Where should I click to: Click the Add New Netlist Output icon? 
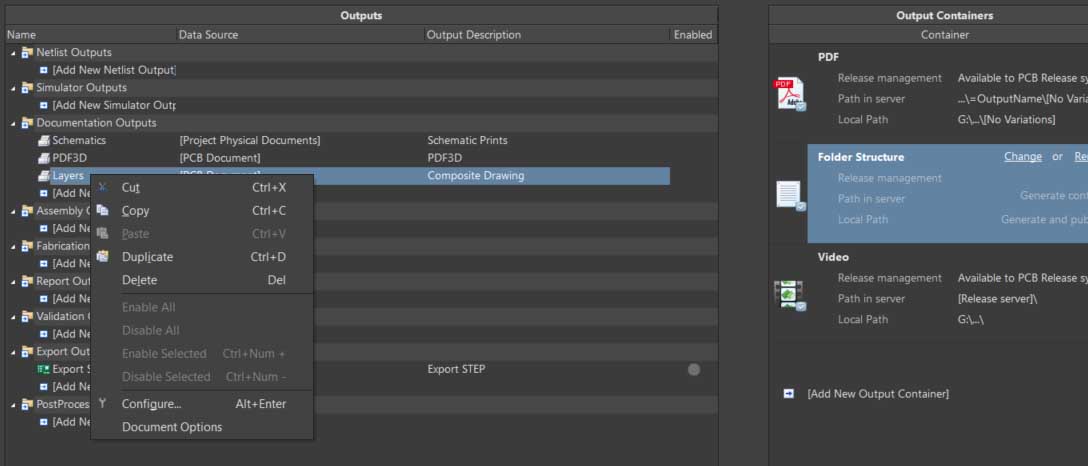click(44, 70)
